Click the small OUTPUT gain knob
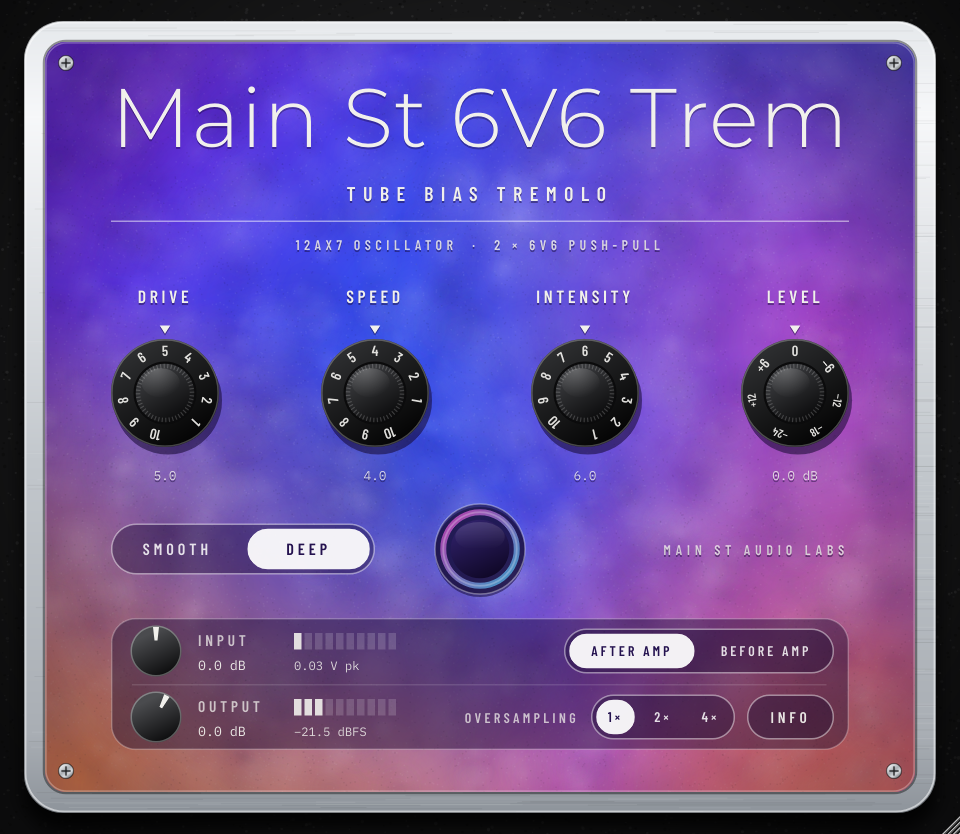This screenshot has height=834, width=960. coord(156,716)
